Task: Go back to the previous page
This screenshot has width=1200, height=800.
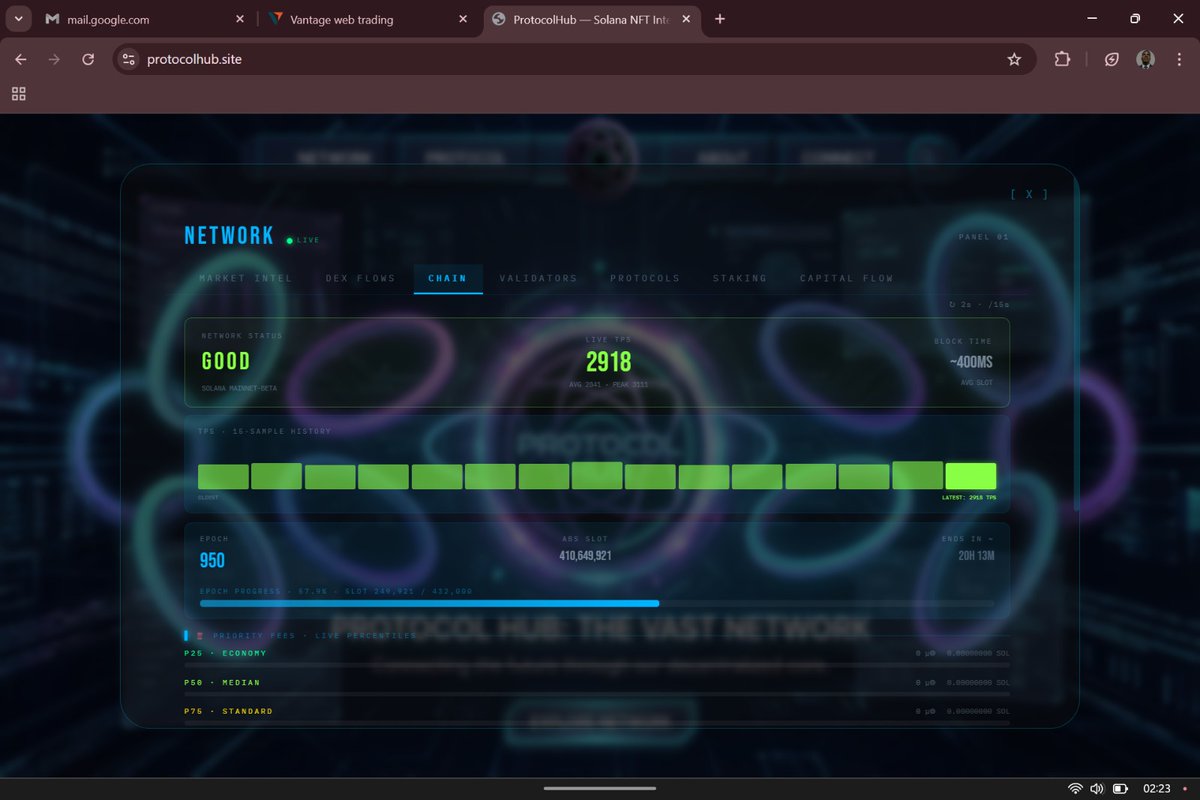Action: [x=20, y=59]
